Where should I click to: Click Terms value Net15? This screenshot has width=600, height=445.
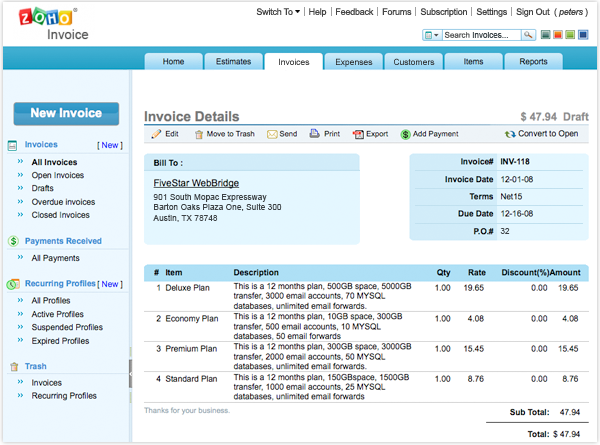(x=511, y=197)
